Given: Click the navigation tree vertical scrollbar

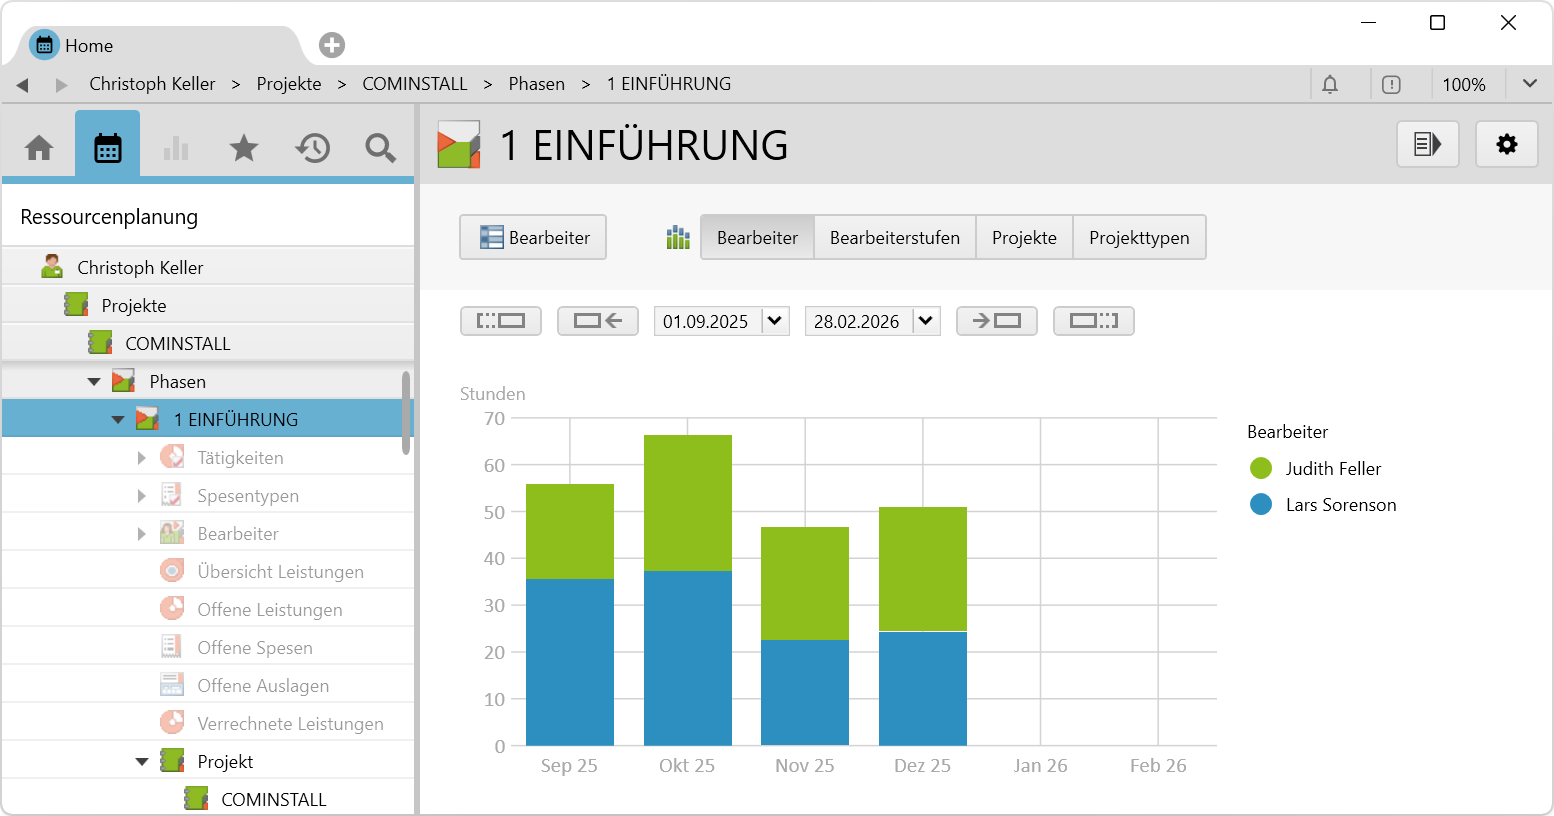Looking at the screenshot, I should [x=406, y=412].
